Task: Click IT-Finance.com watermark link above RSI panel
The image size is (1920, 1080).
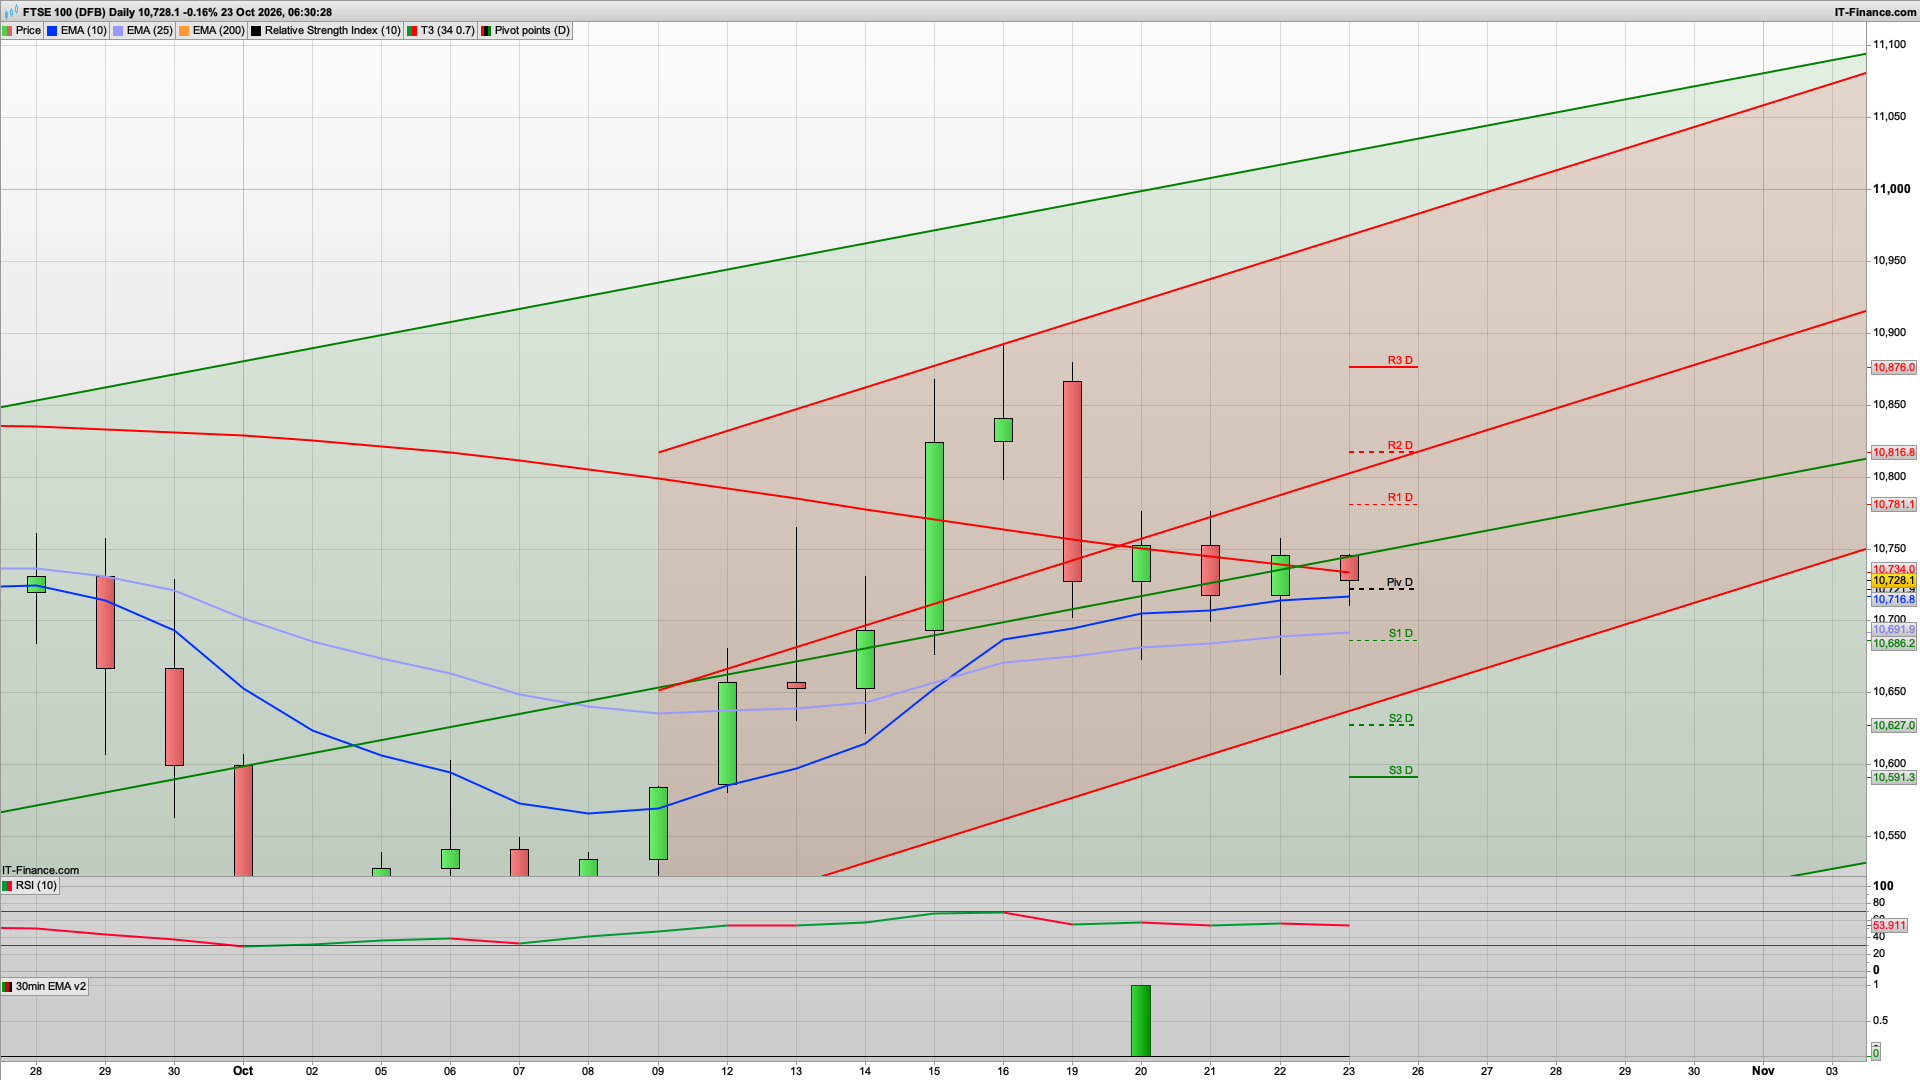Action: (x=41, y=871)
